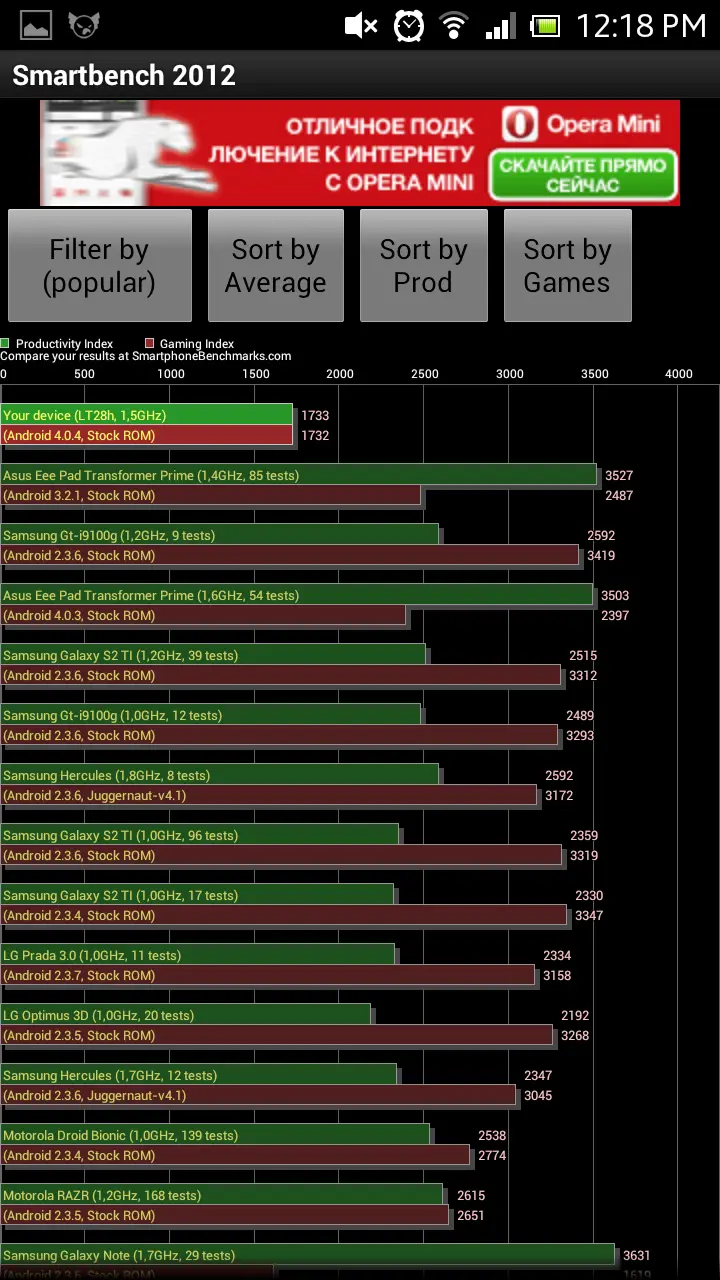Click the red Gaming Index legend swatch
The width and height of the screenshot is (720, 1280).
150,343
